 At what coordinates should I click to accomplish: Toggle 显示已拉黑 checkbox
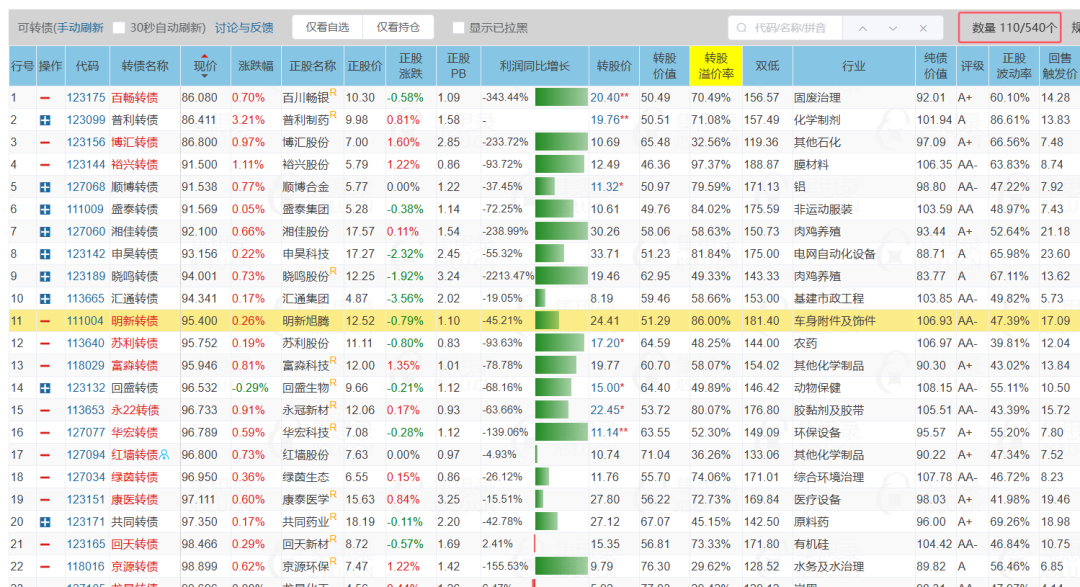click(458, 28)
